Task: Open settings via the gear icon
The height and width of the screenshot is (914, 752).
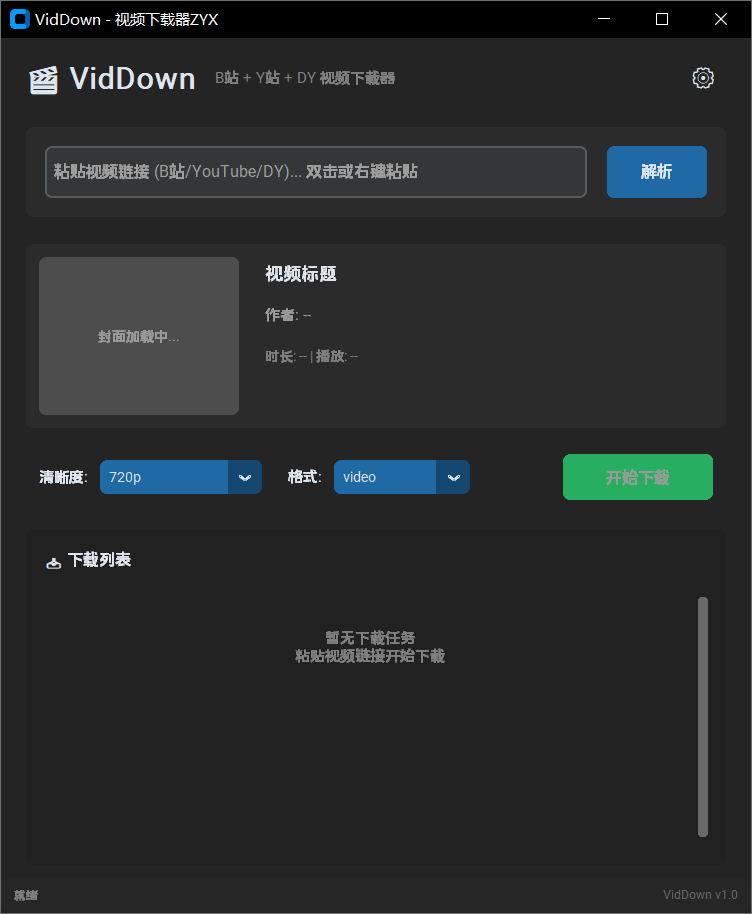Action: coord(702,78)
